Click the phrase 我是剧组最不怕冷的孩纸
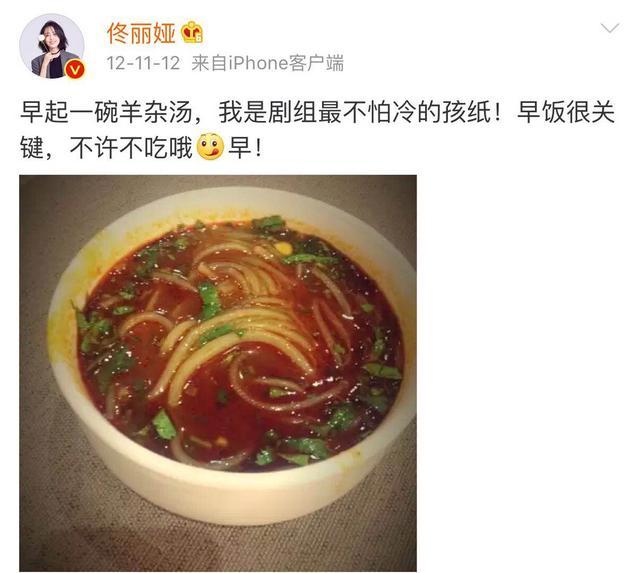The height and width of the screenshot is (573, 640). tap(355, 112)
